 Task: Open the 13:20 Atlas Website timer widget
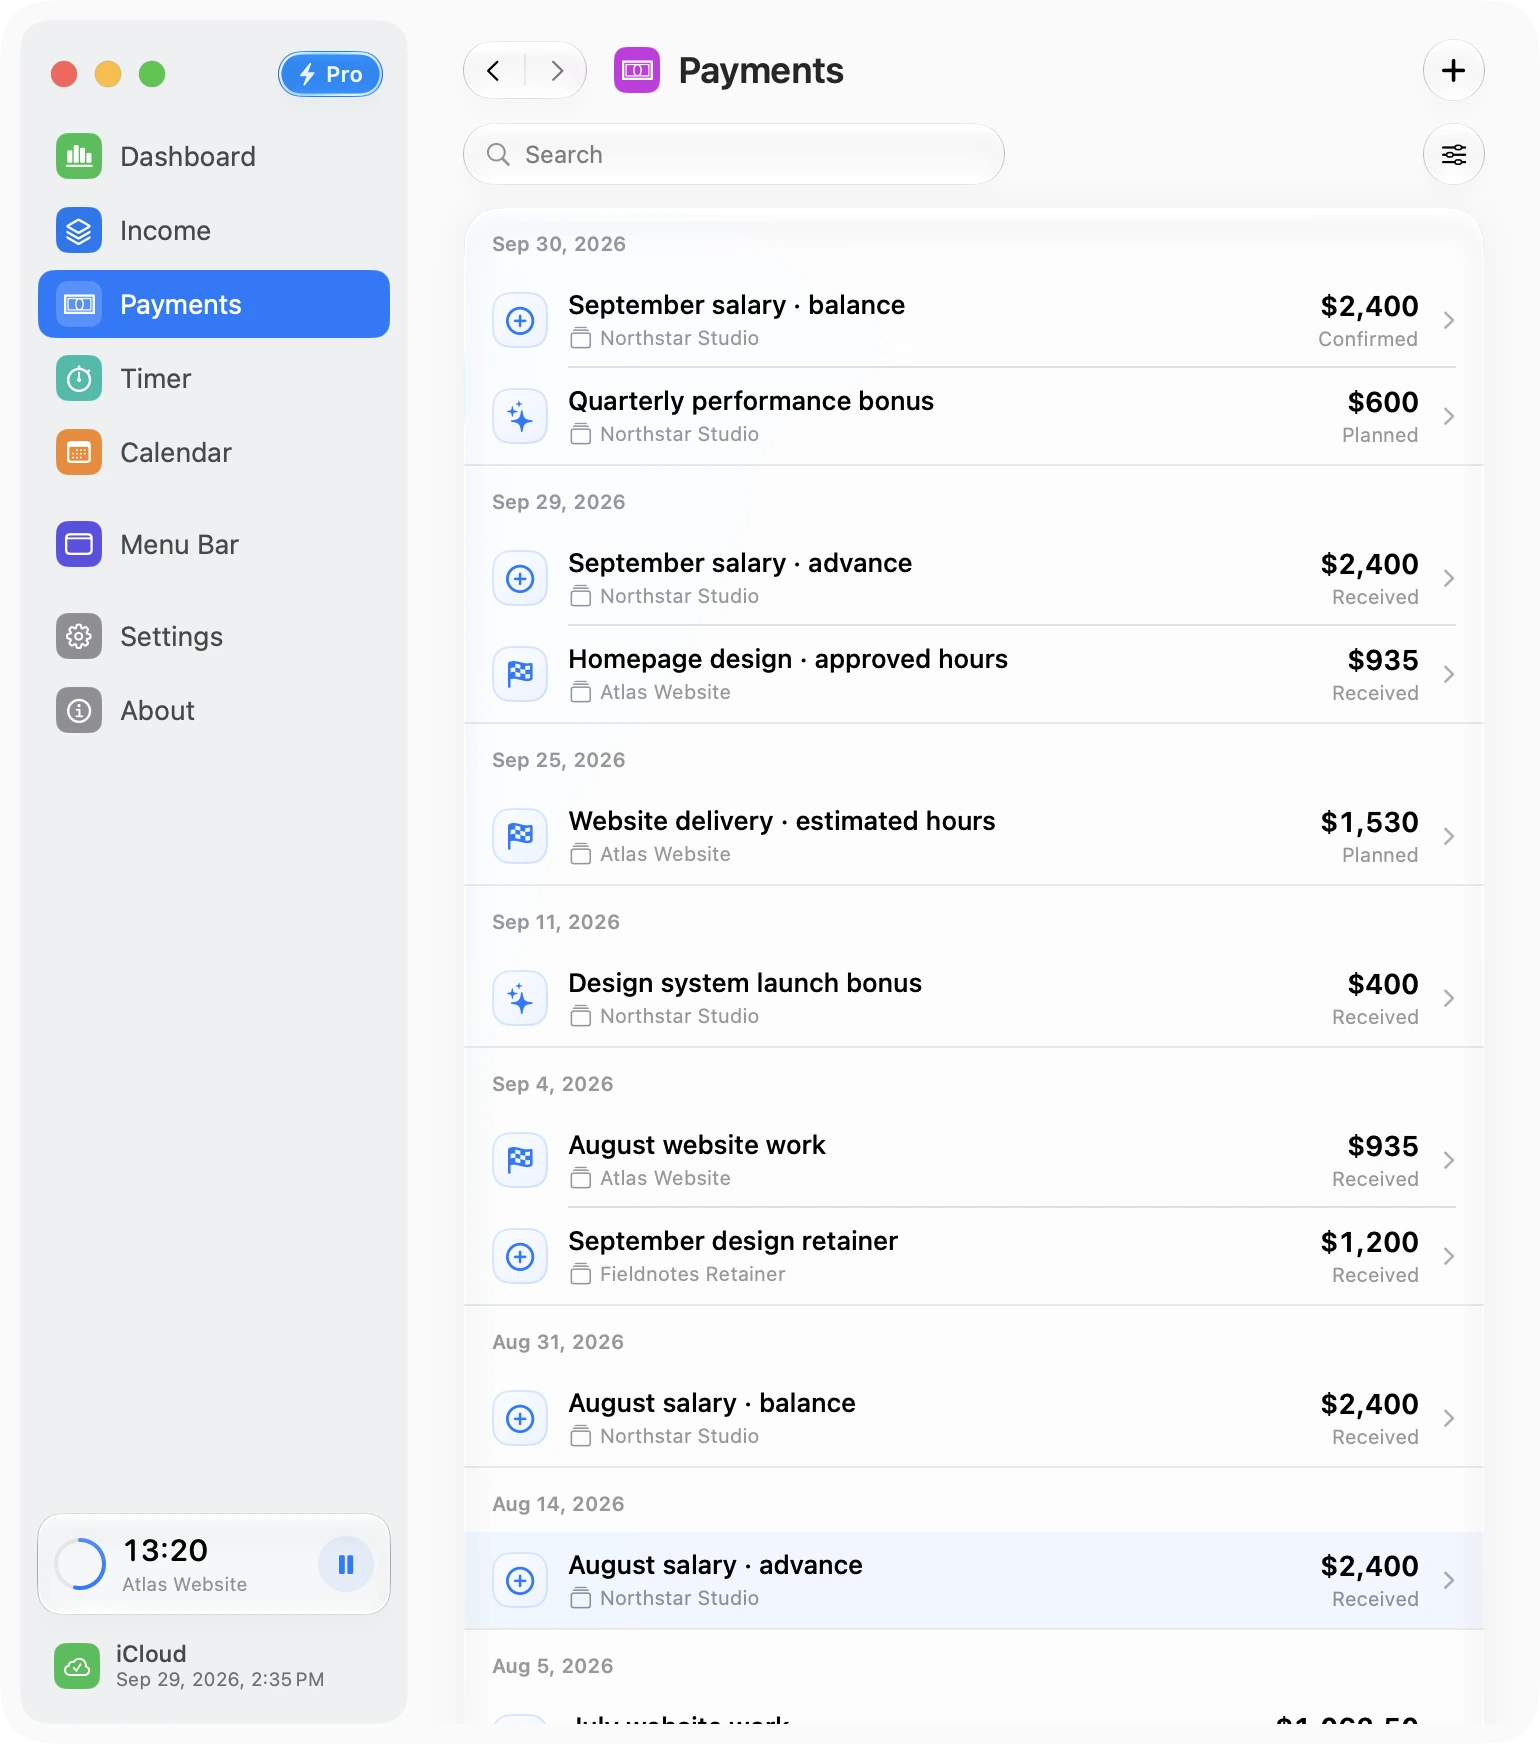(214, 1564)
